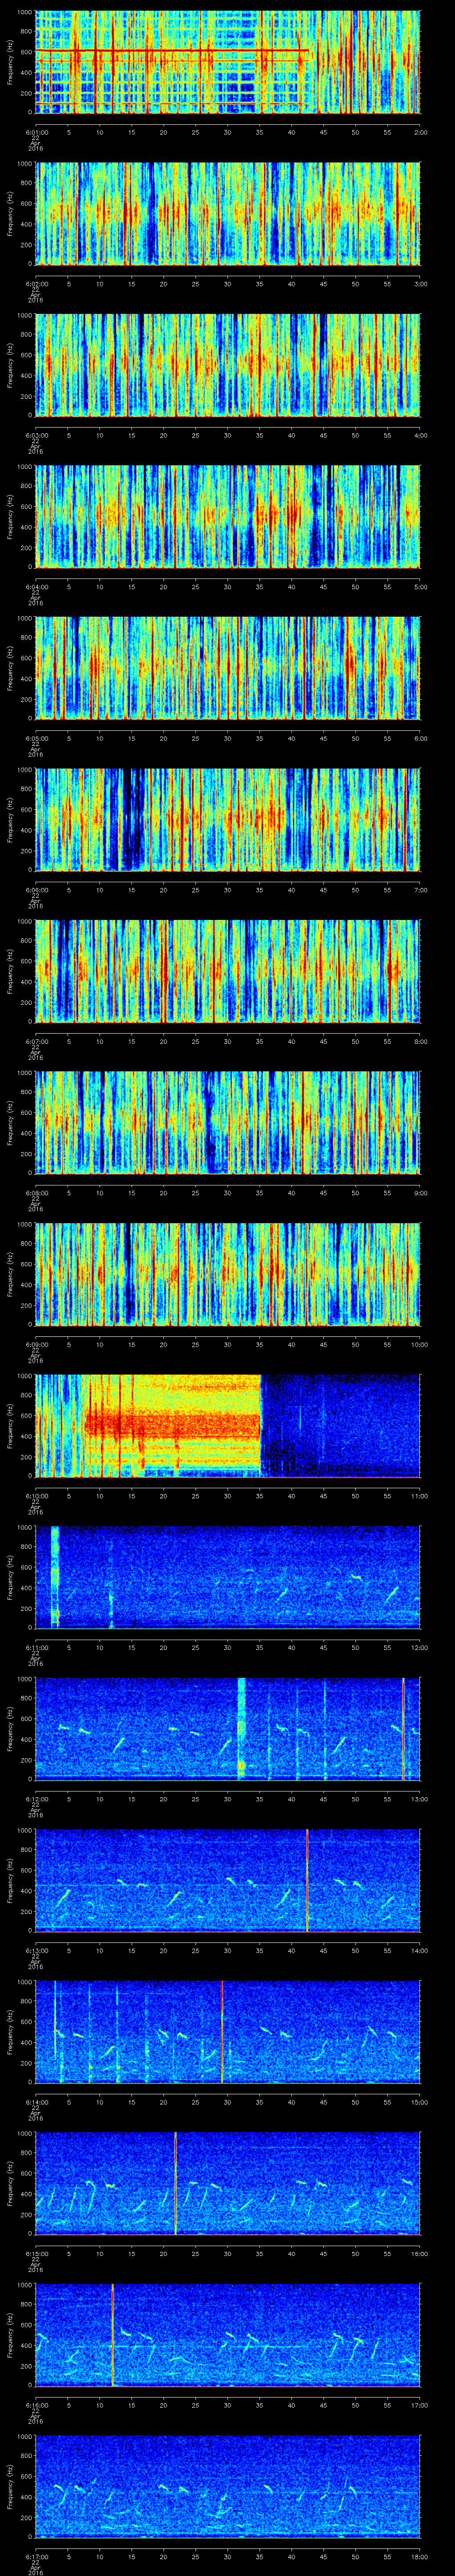Viewport: 455px width, 2576px height.
Task: Click the 6:13:00 start time label
Action: click(x=36, y=1951)
